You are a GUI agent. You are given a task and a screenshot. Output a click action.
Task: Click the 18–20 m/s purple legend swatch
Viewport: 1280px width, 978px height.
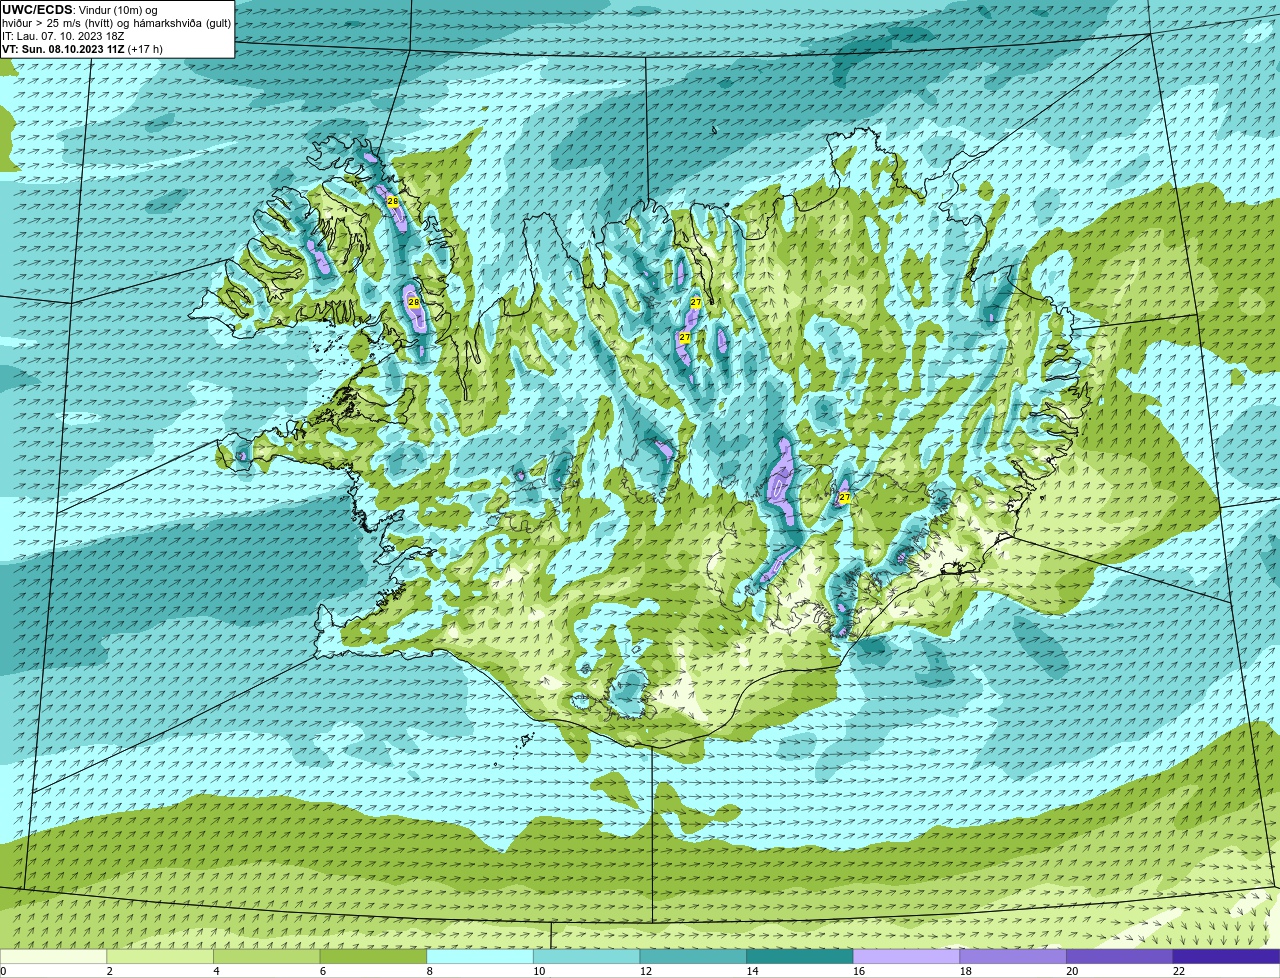coord(1013,956)
